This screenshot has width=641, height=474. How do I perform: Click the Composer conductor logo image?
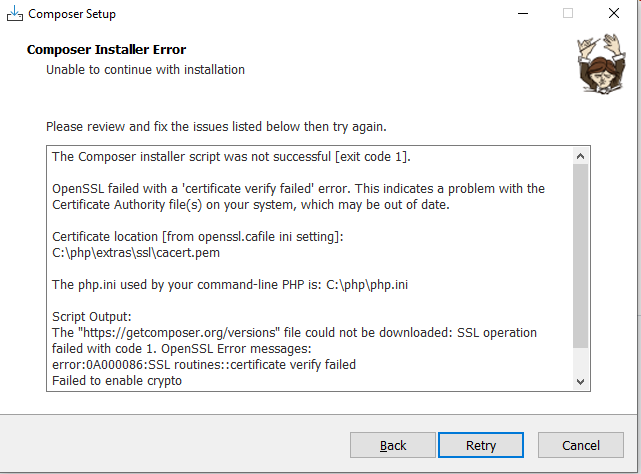coord(601,64)
